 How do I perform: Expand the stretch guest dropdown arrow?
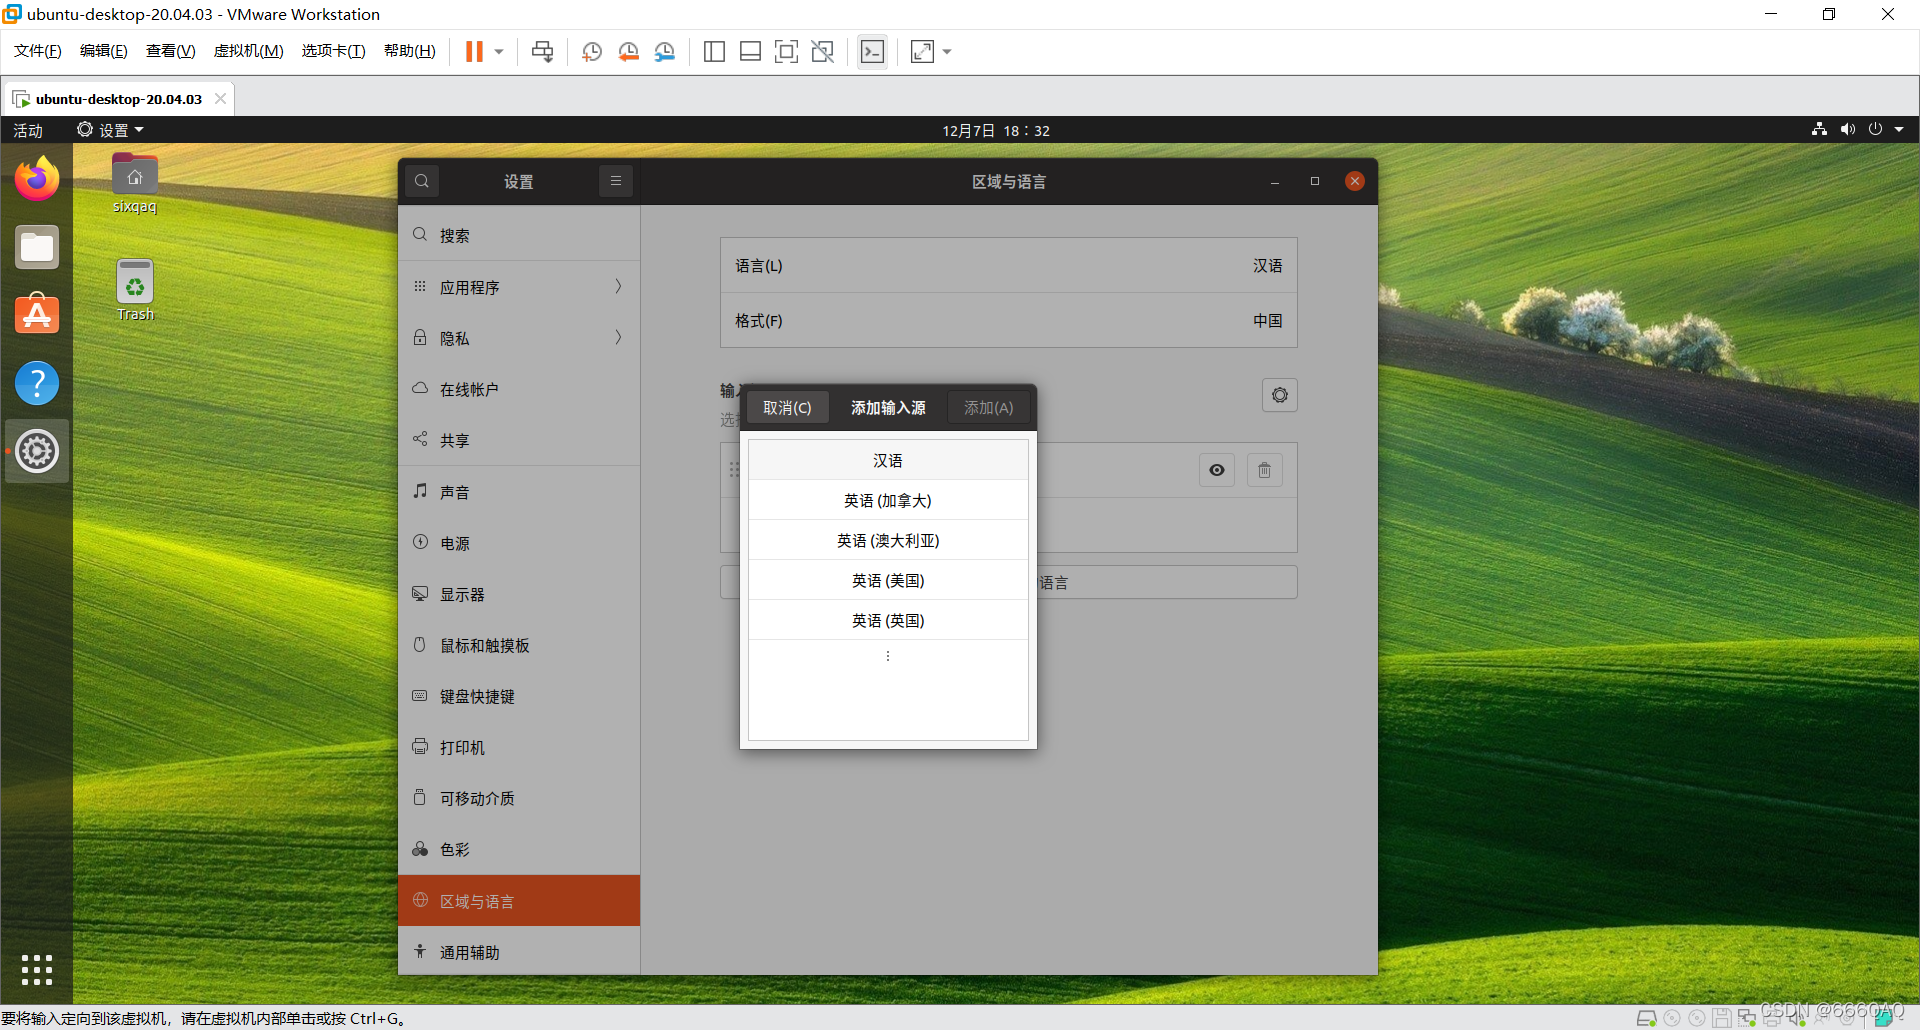point(947,51)
